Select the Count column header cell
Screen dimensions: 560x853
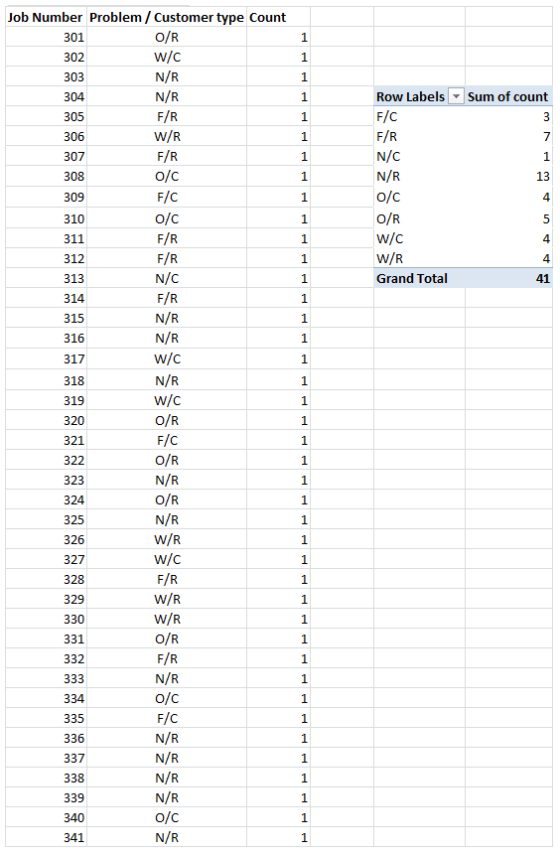[x=278, y=17]
